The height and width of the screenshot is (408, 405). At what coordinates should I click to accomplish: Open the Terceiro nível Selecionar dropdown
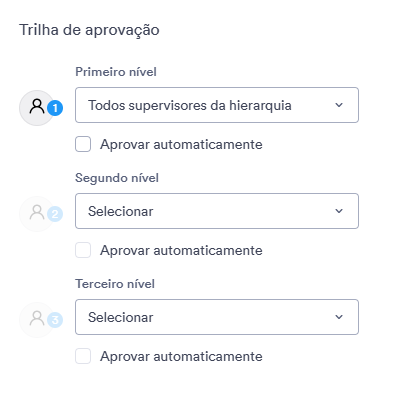(x=217, y=317)
